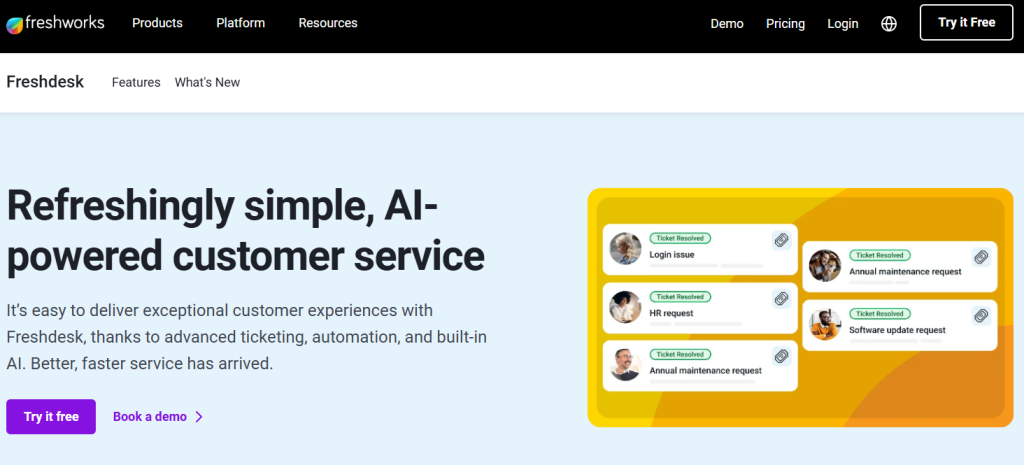Open the Pricing page
Screen dimensions: 1024x465
point(786,24)
